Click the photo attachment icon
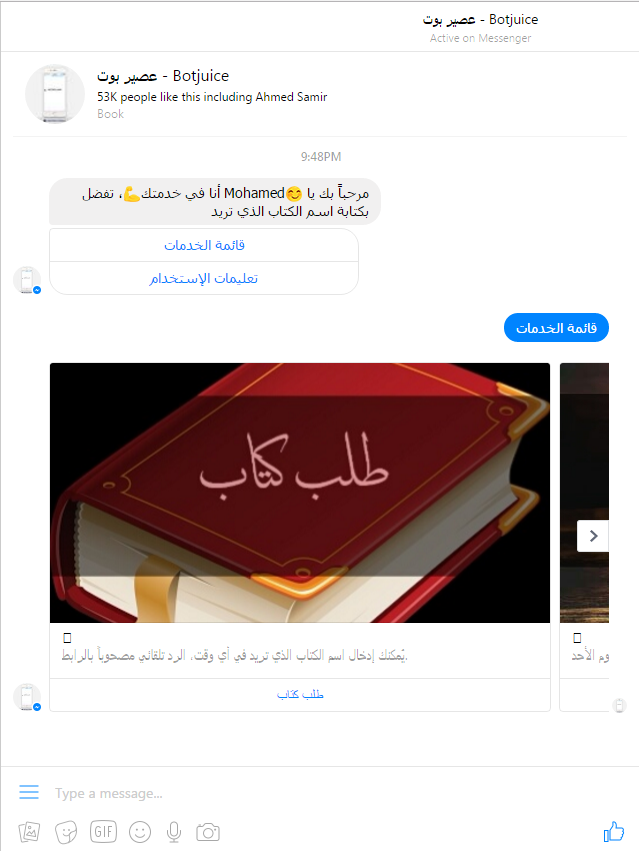639x851 pixels. (x=29, y=831)
